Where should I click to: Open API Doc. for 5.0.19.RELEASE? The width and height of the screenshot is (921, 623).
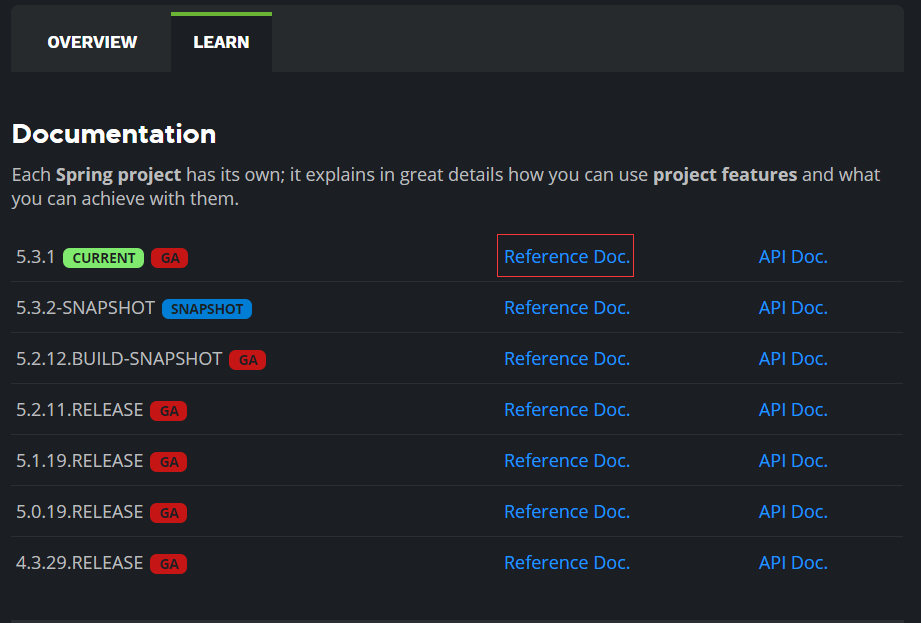(x=793, y=511)
